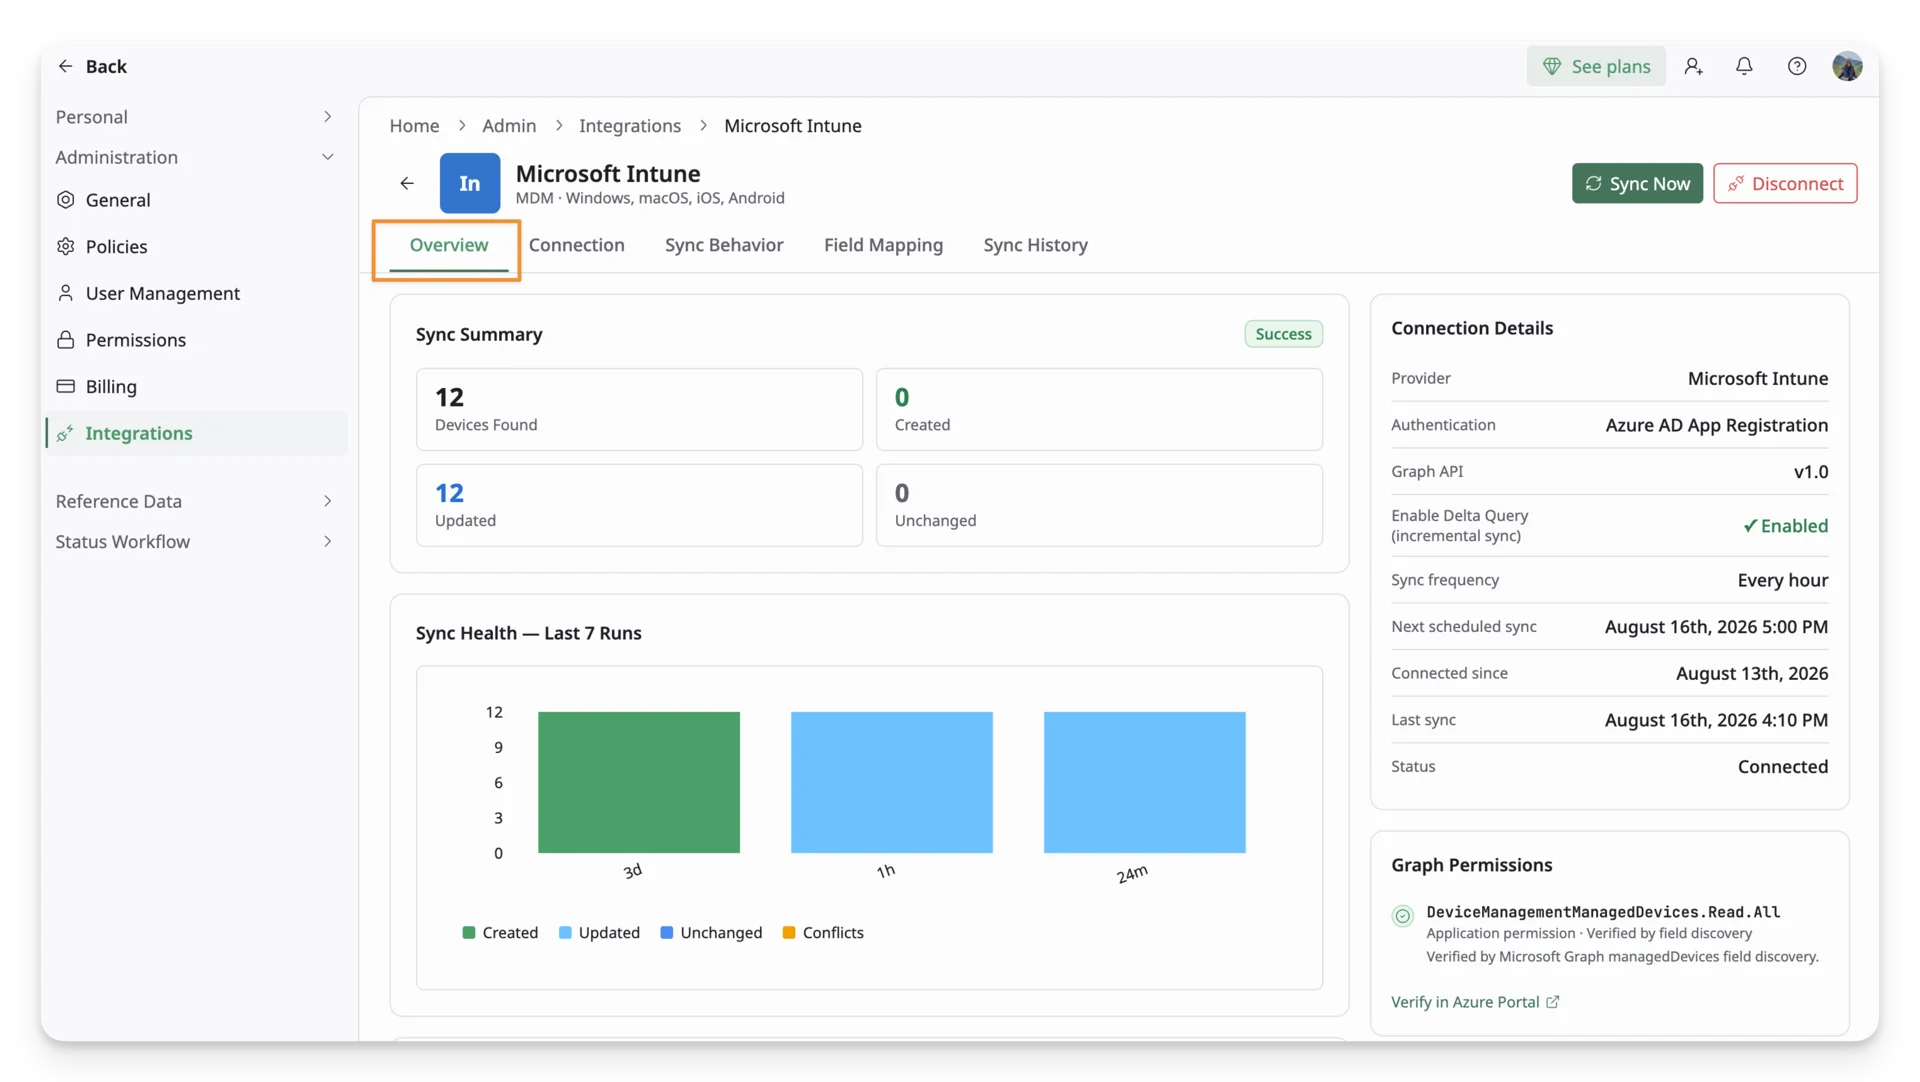This screenshot has height=1082, width=1920.
Task: Open the Field Mapping tab
Action: pos(883,245)
